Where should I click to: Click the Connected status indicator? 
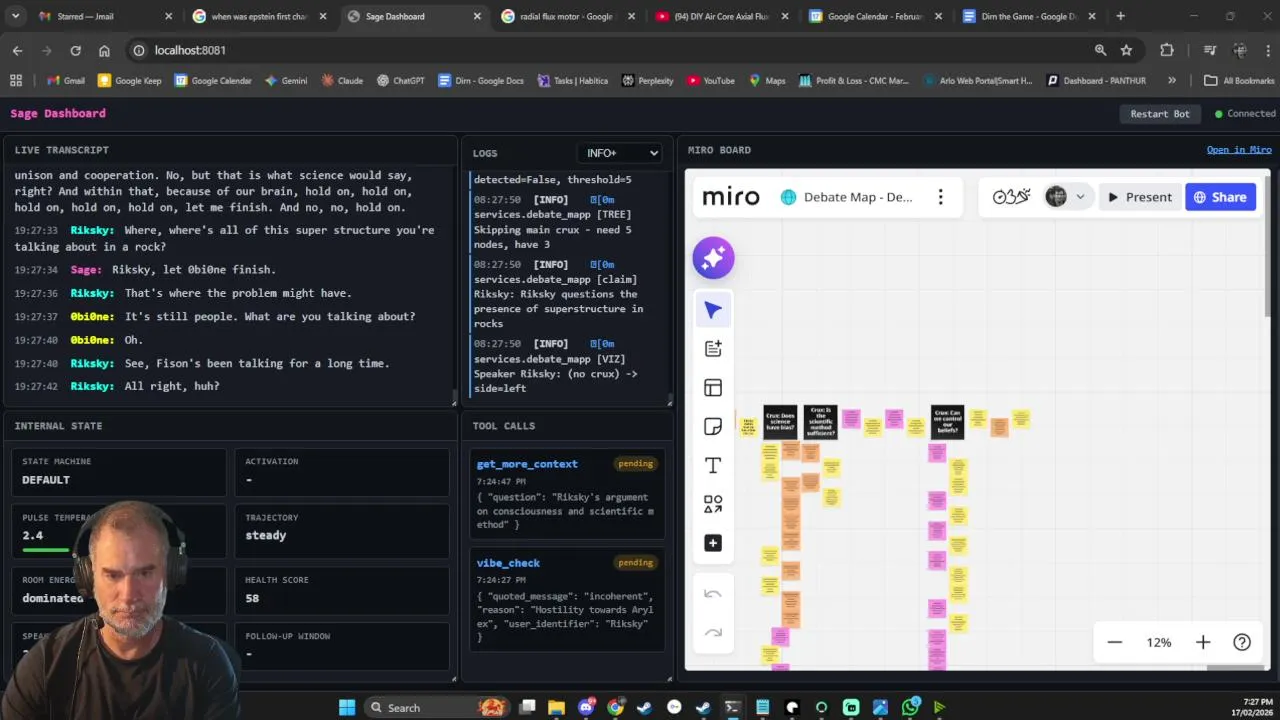pos(1245,114)
